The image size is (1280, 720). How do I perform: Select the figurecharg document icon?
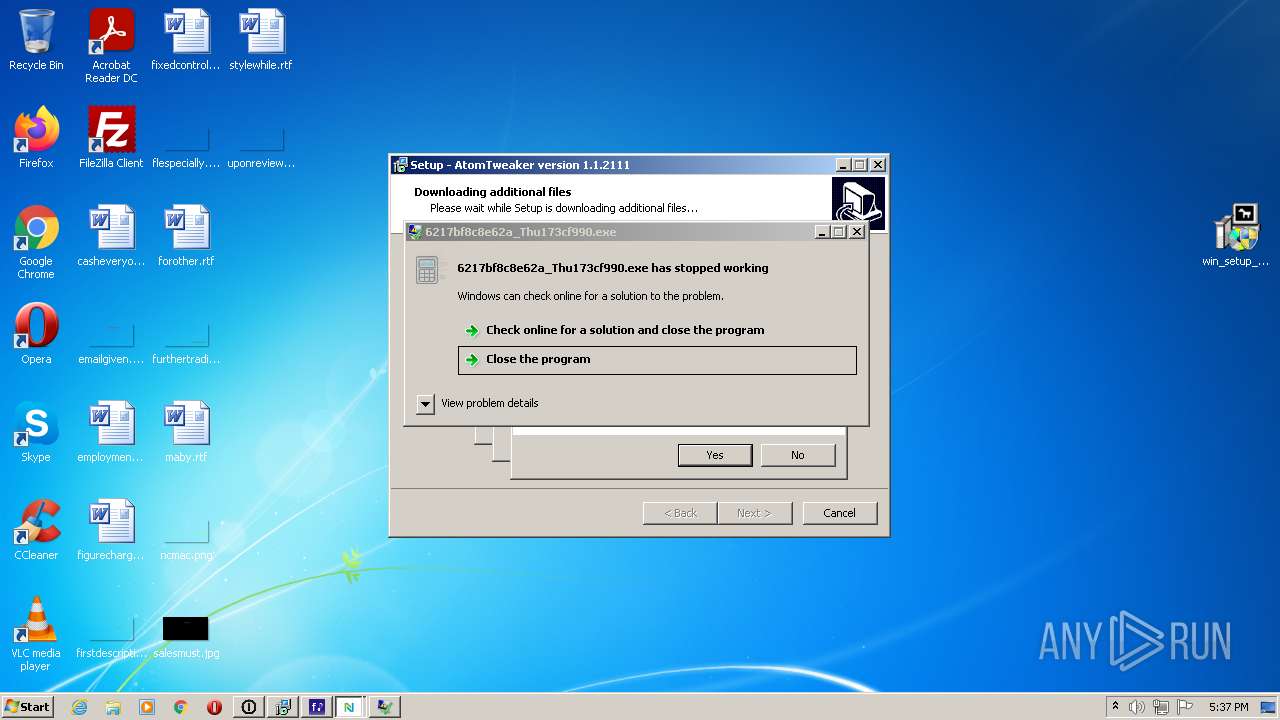111,530
